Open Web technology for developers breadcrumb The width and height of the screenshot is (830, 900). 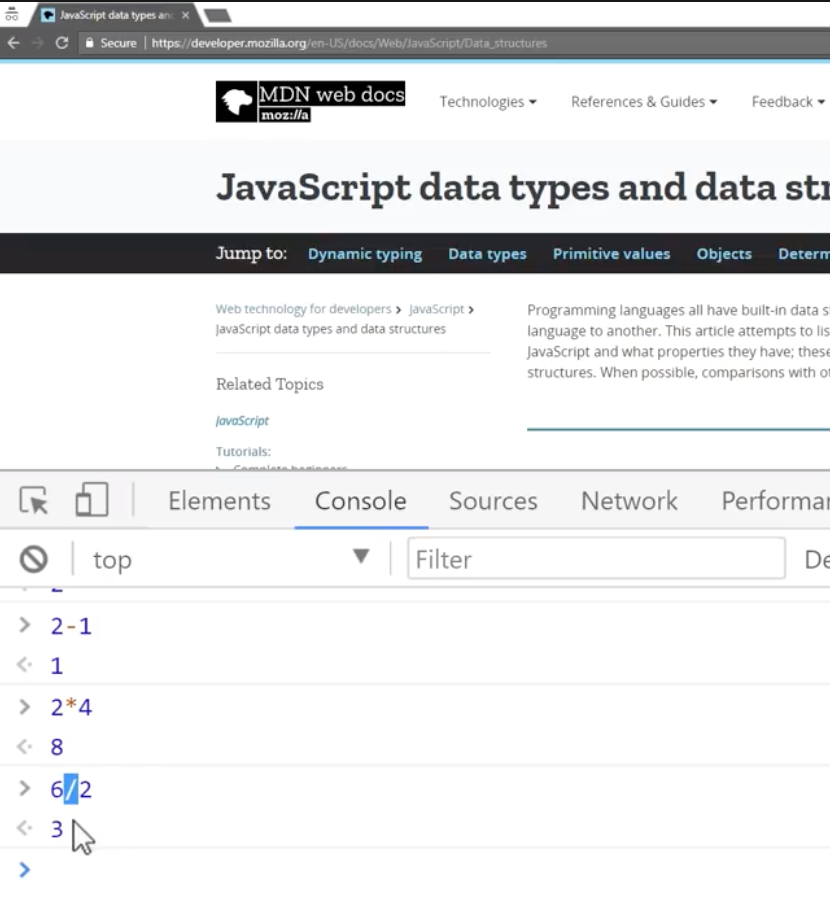click(303, 309)
